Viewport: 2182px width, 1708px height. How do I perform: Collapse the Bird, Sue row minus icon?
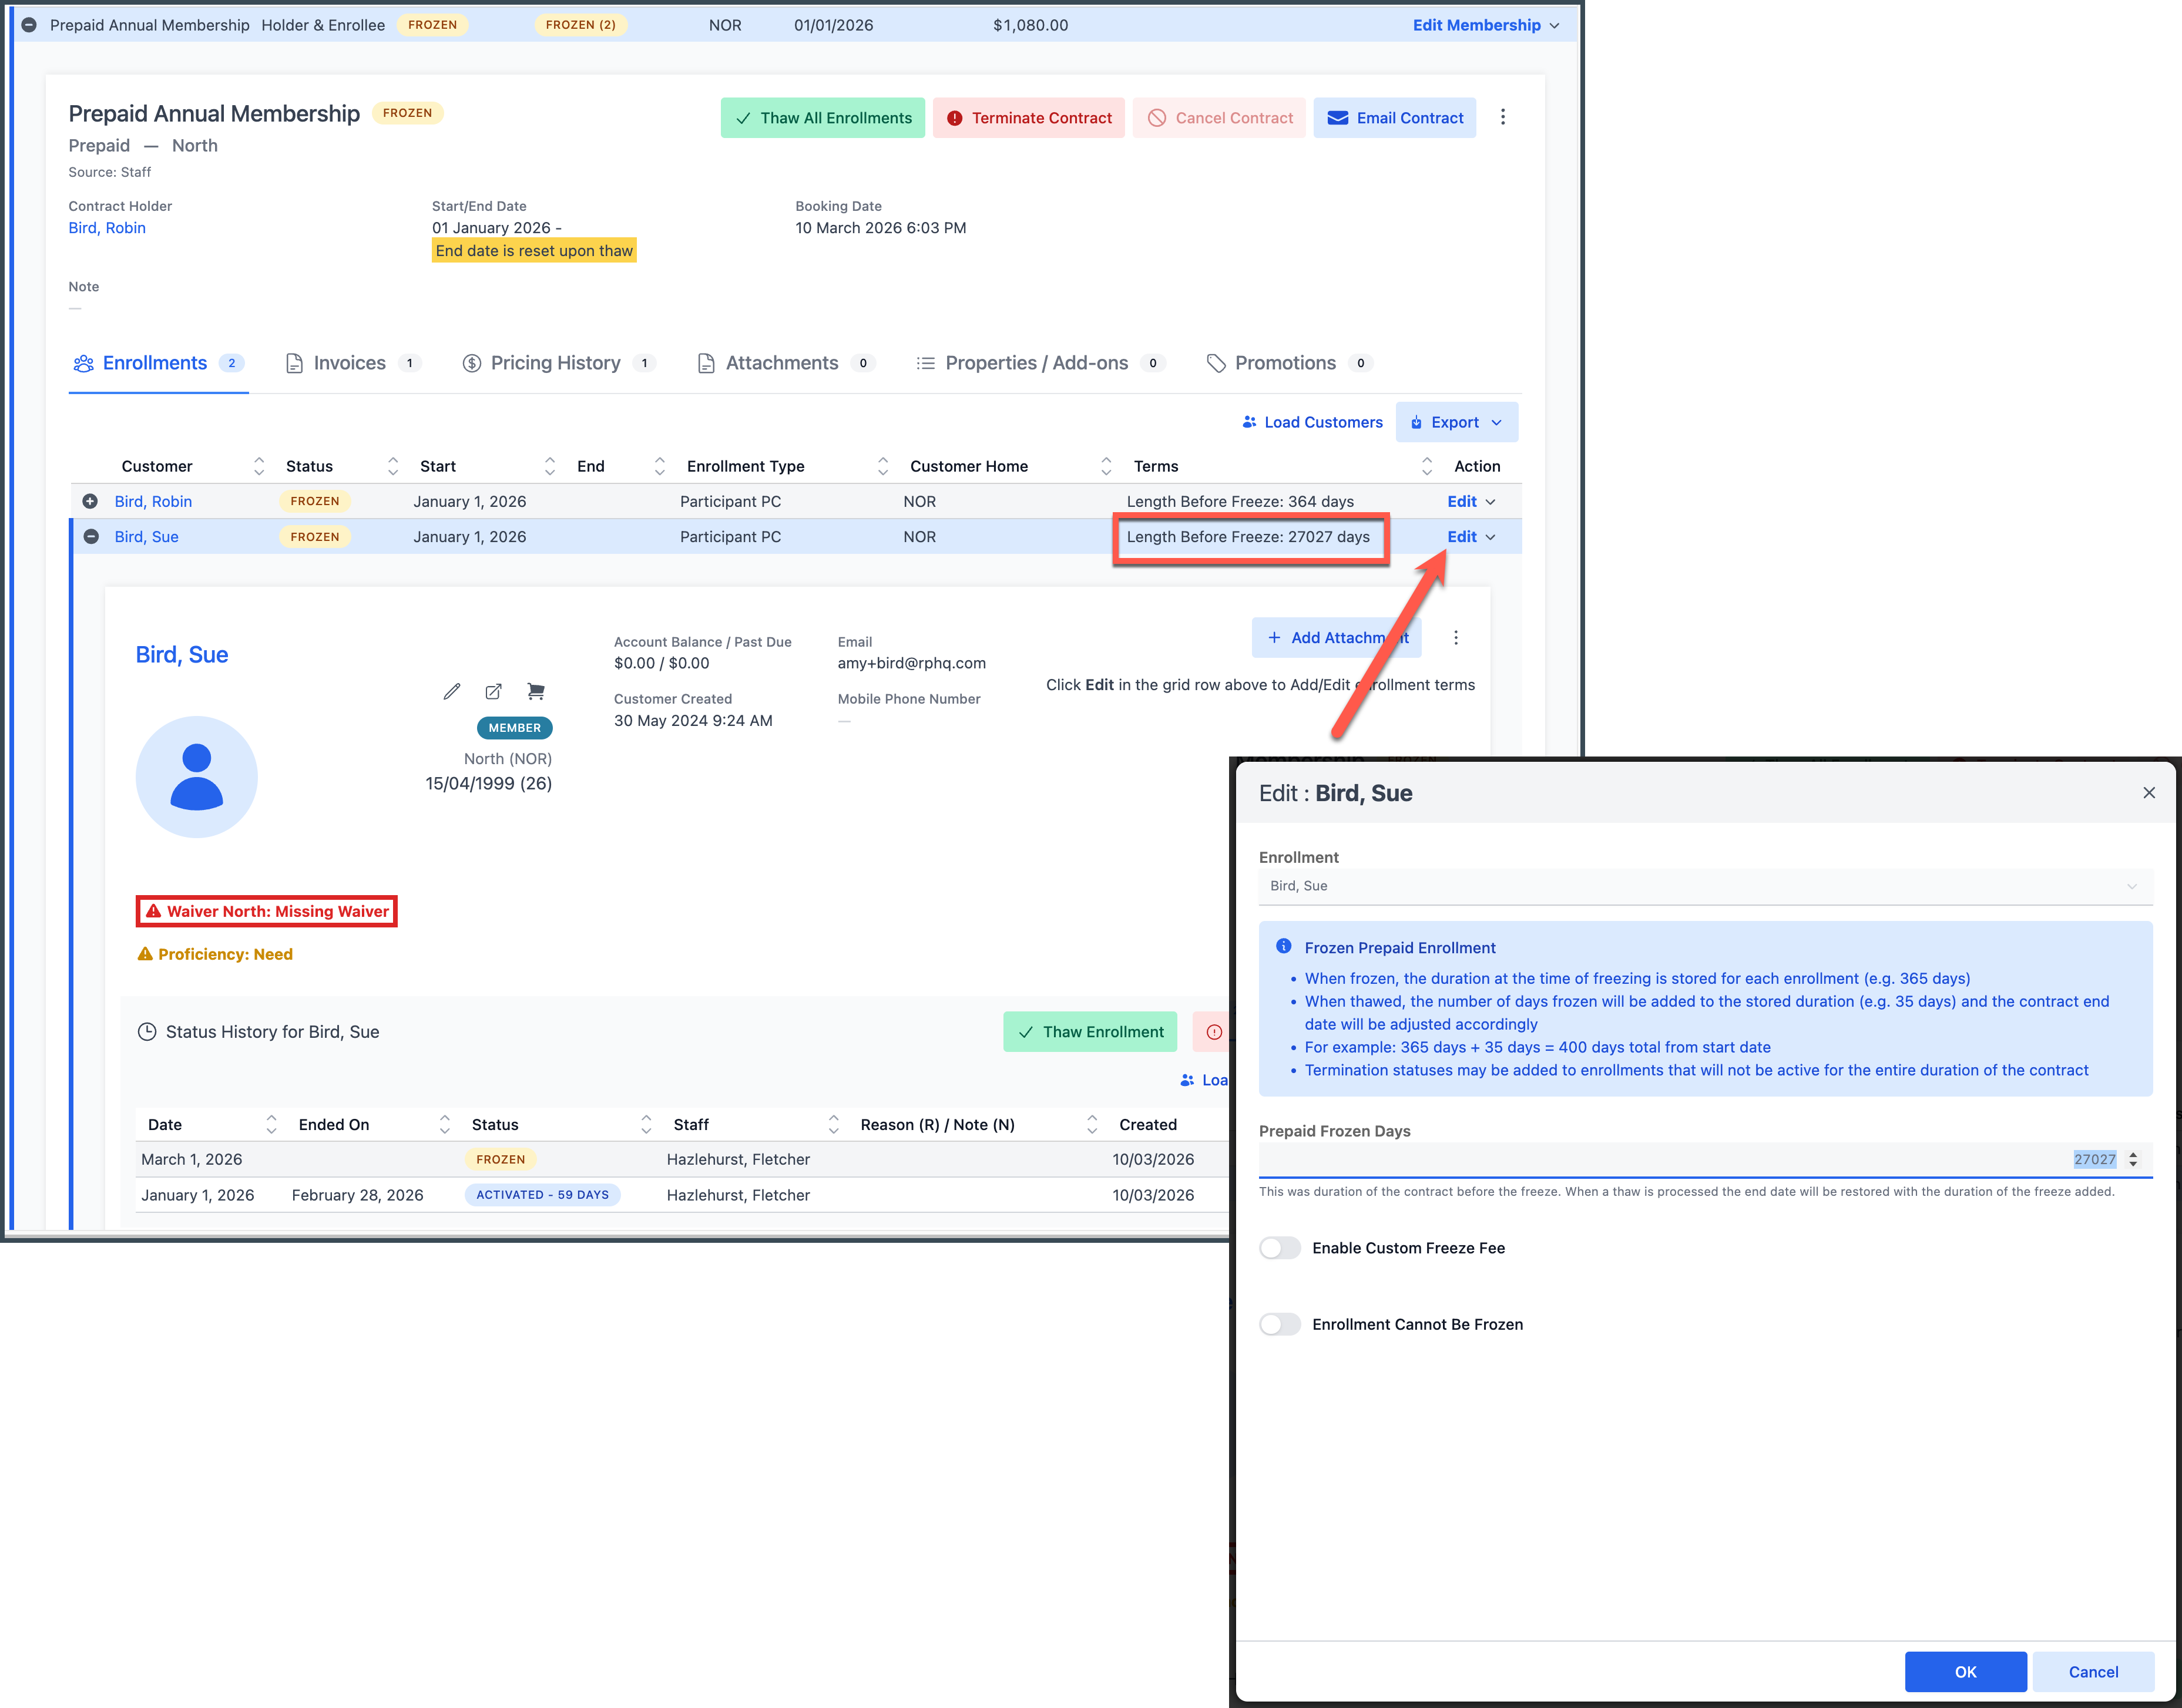(x=91, y=536)
